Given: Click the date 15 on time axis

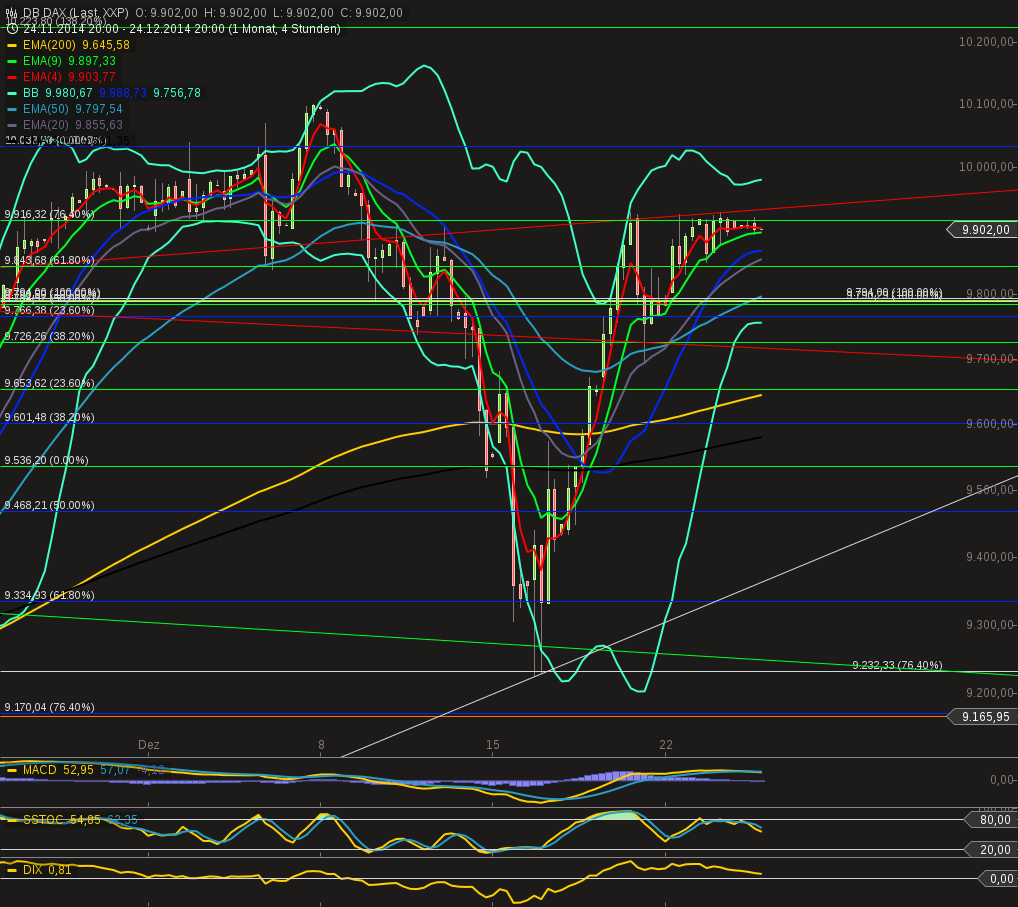Looking at the screenshot, I should 493,745.
